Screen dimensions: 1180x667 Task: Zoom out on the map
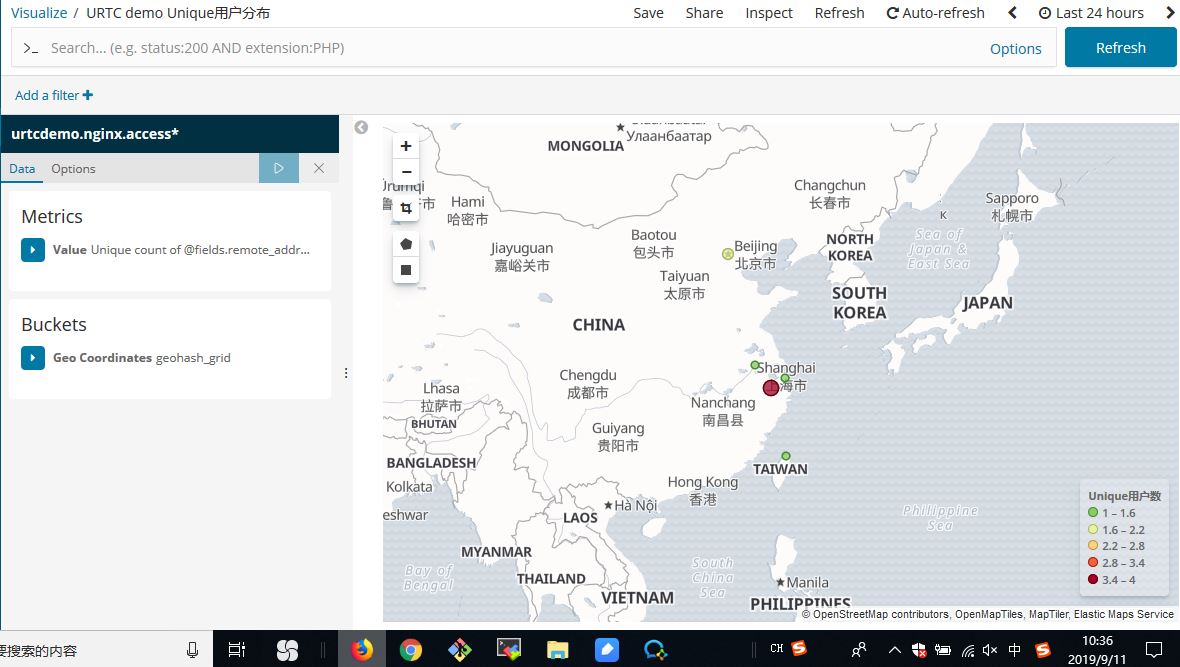pos(406,172)
